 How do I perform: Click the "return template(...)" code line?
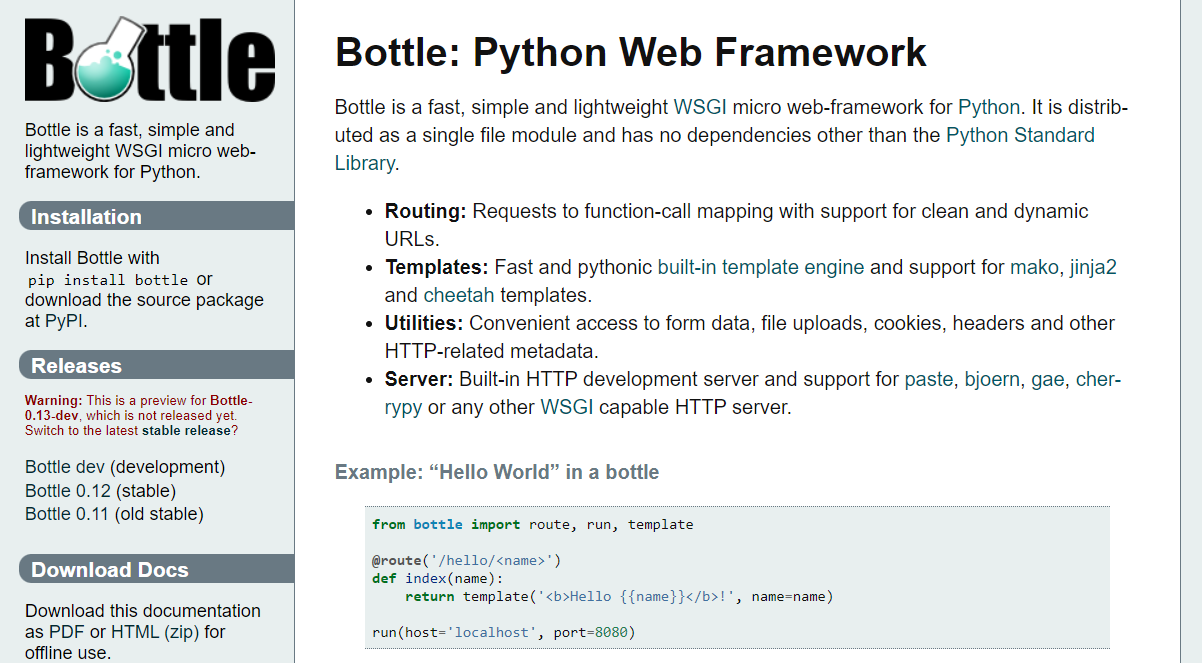(619, 596)
